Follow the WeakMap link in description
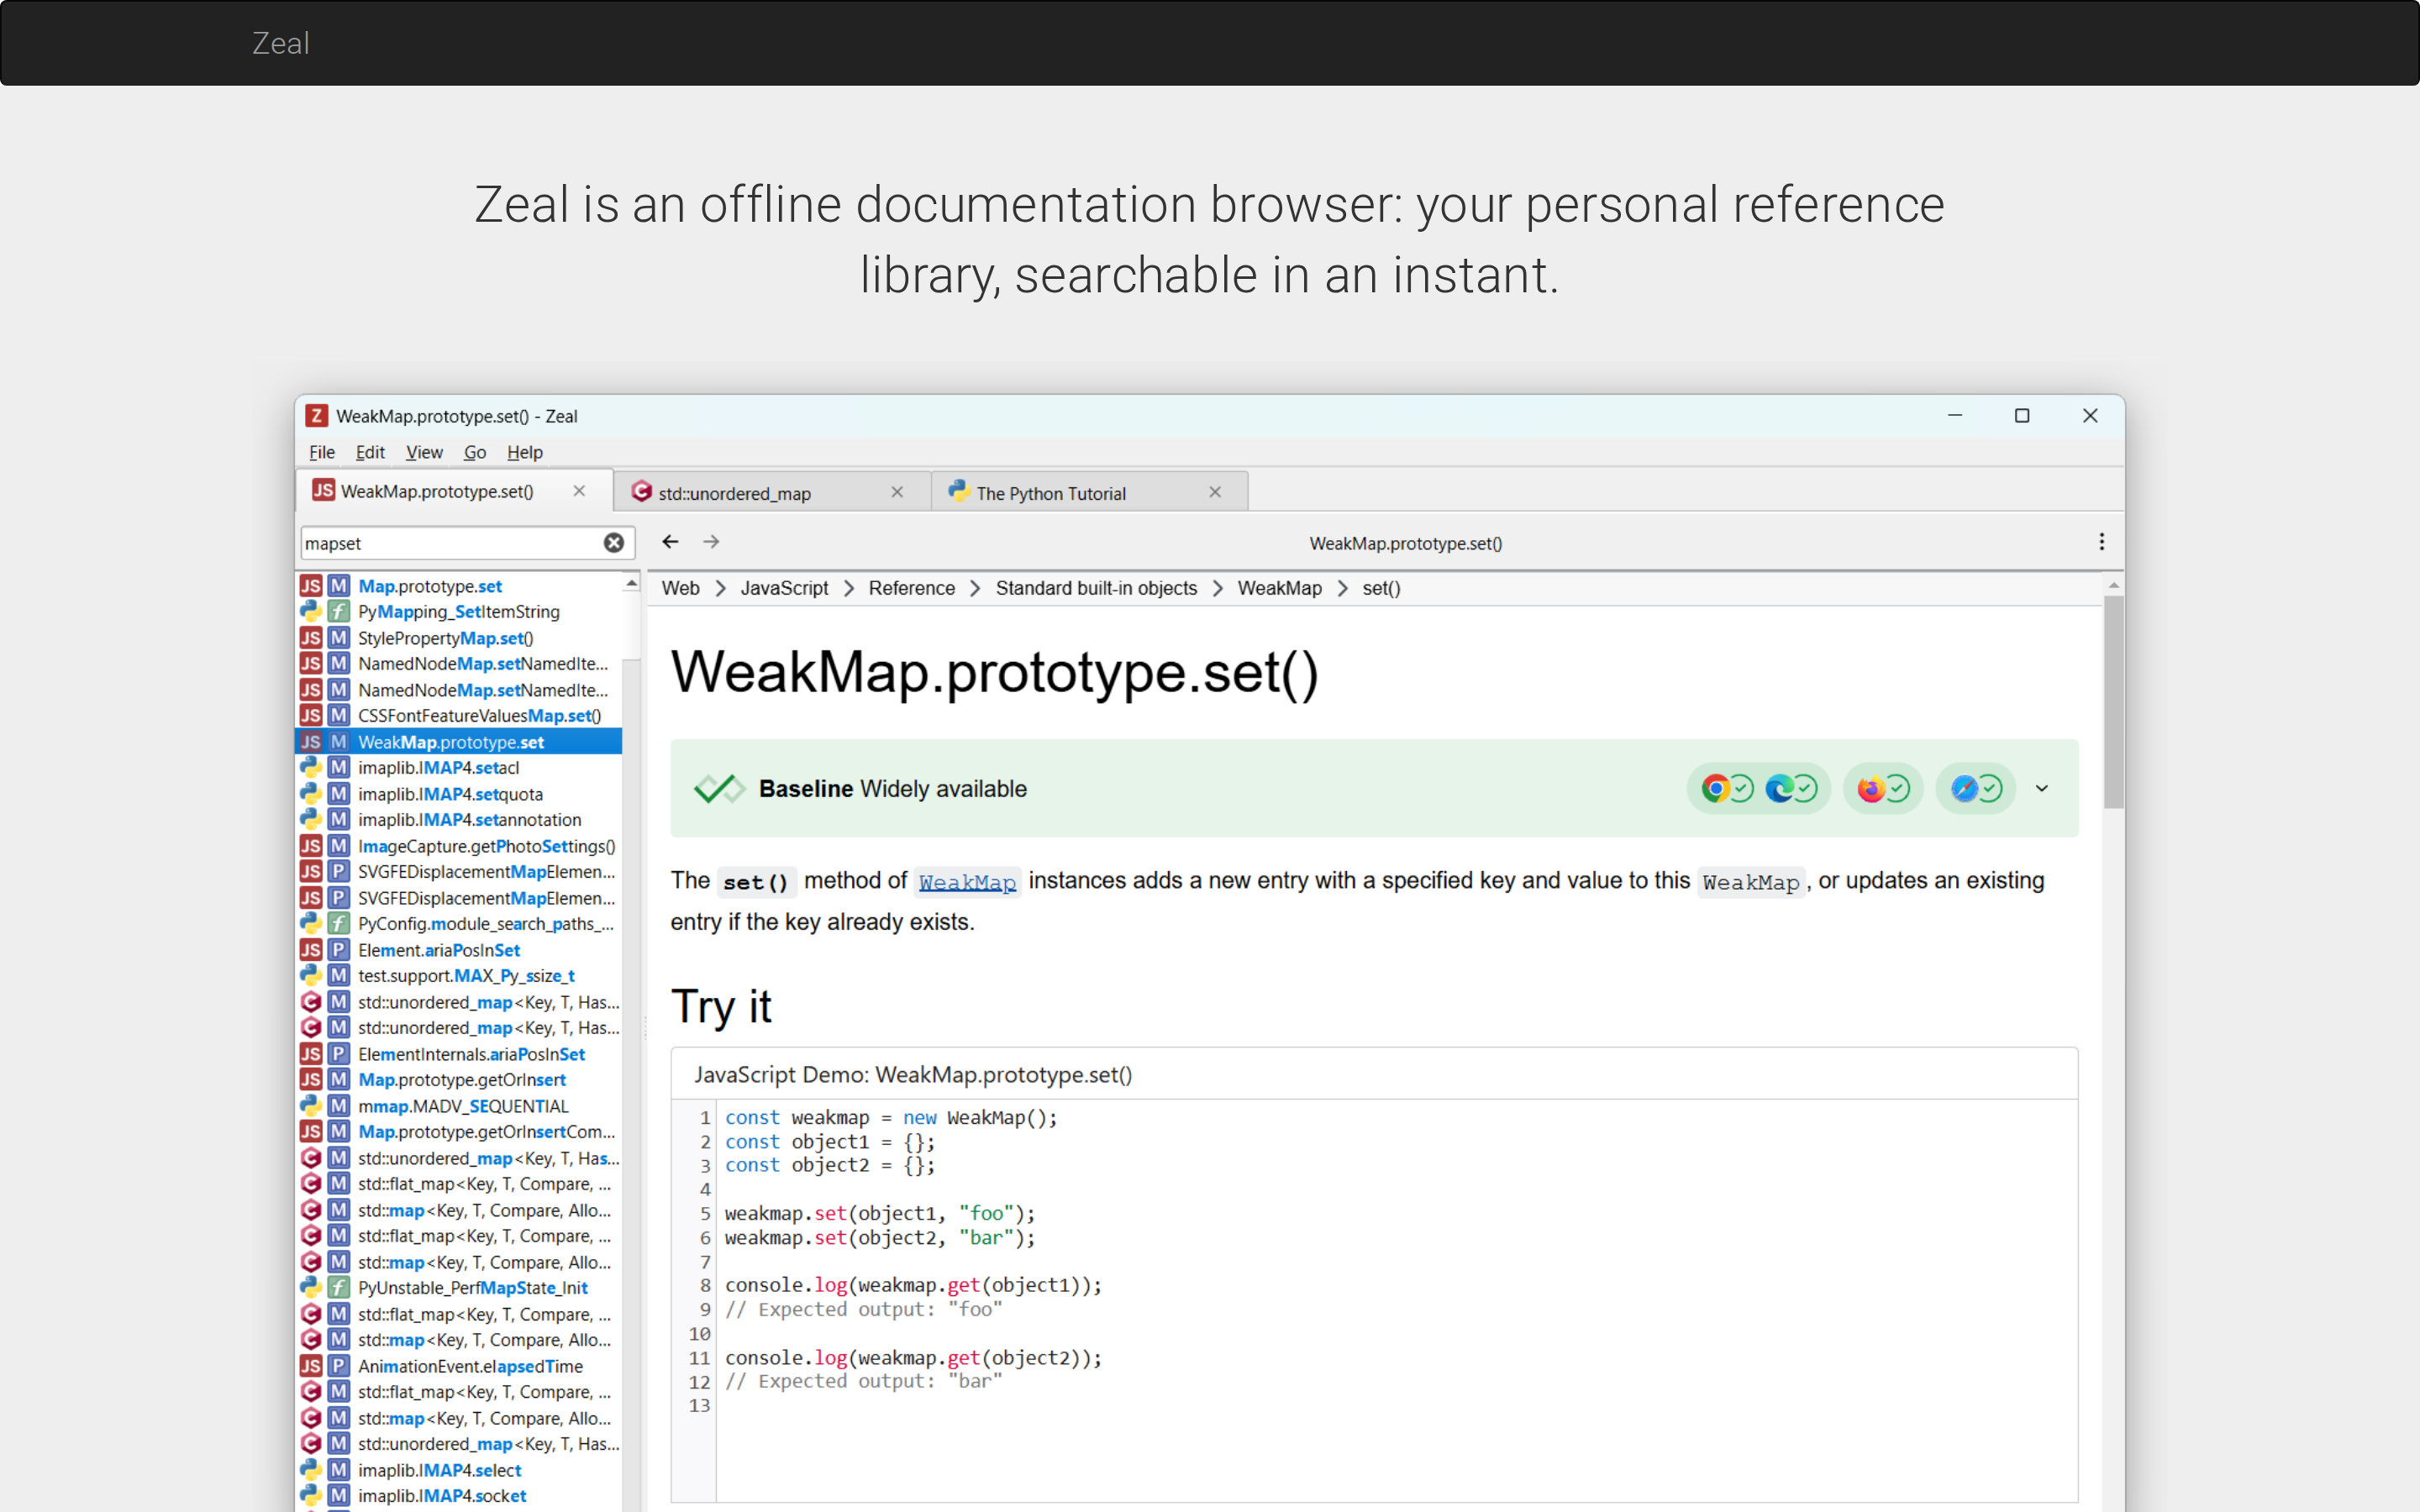 [967, 882]
